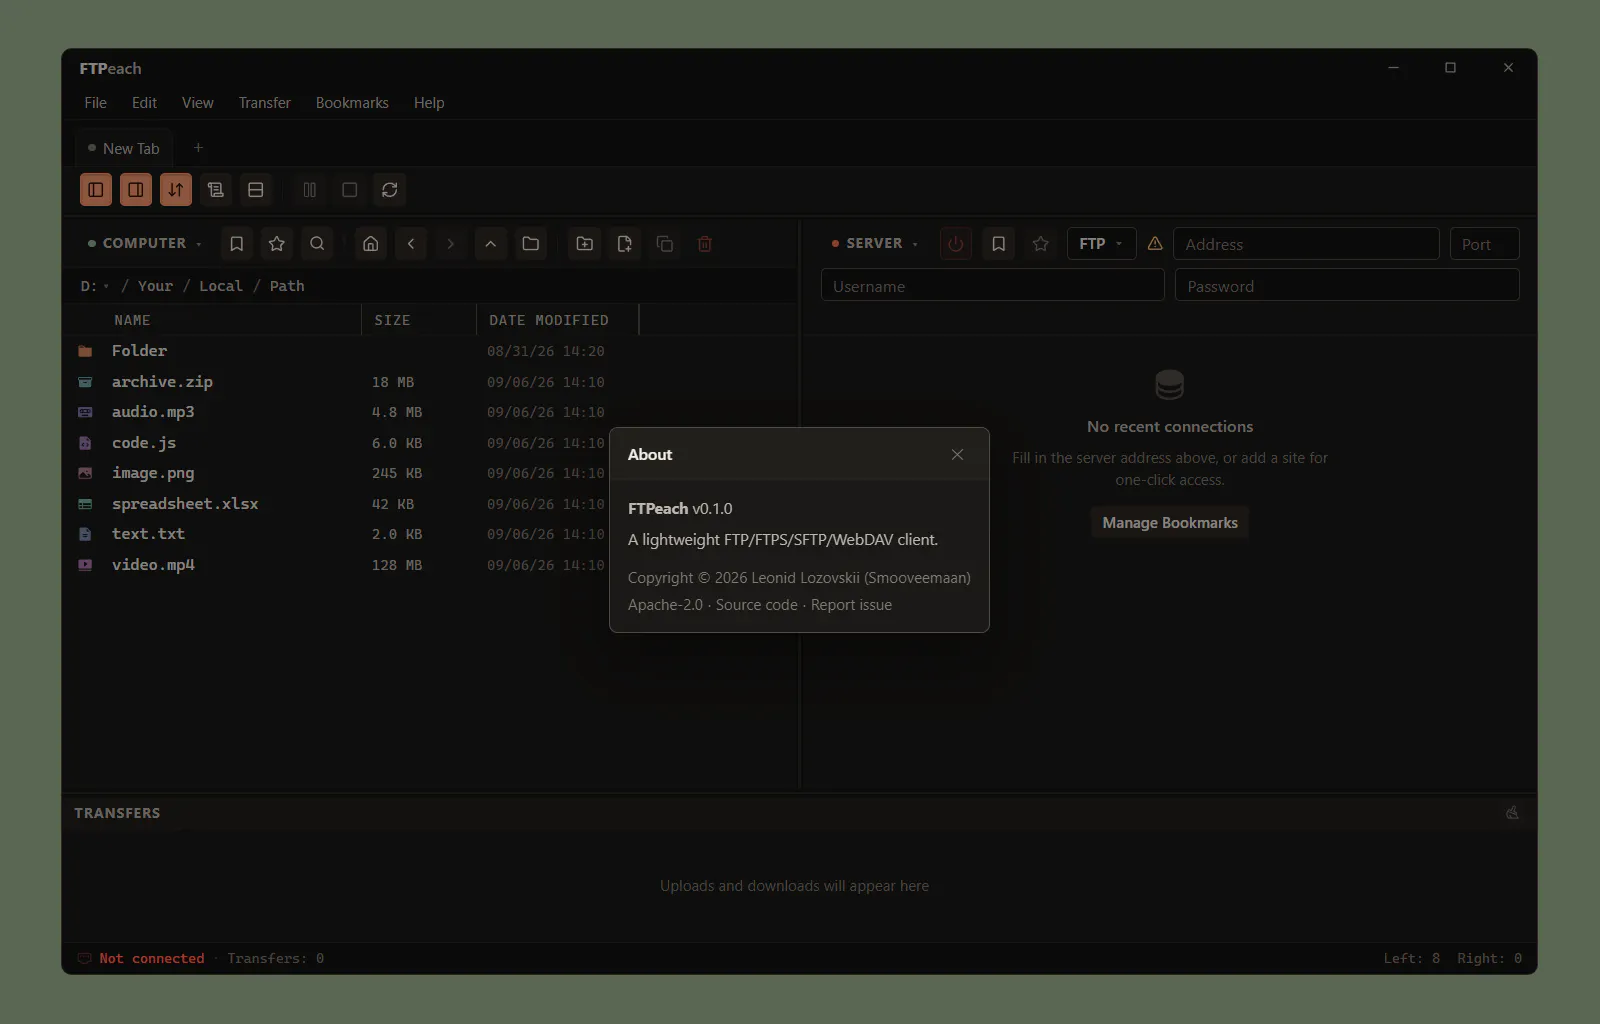Click the 'Your' breadcrumb segment
Viewport: 1600px width, 1024px height.
[x=155, y=286]
